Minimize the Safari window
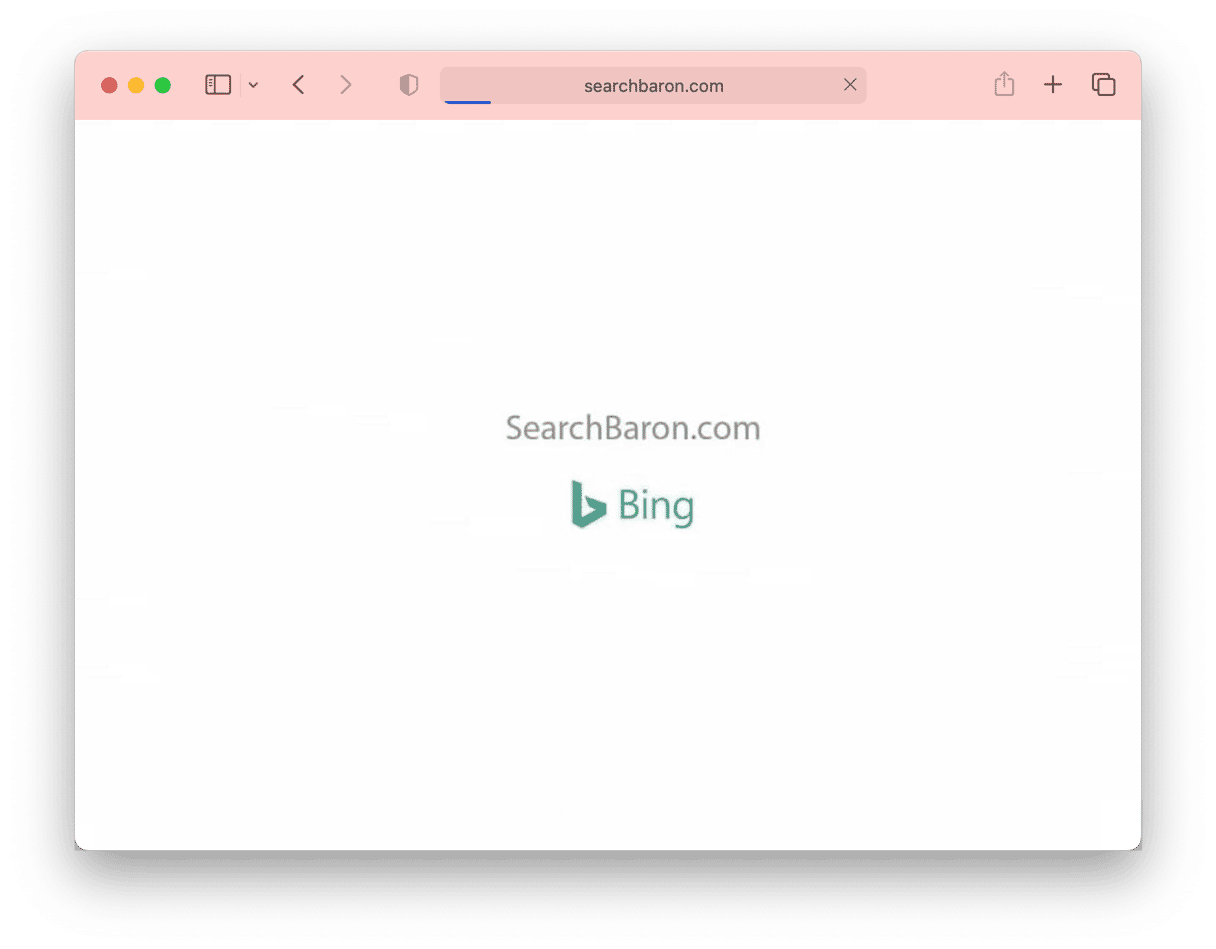The image size is (1216, 949). coord(136,85)
